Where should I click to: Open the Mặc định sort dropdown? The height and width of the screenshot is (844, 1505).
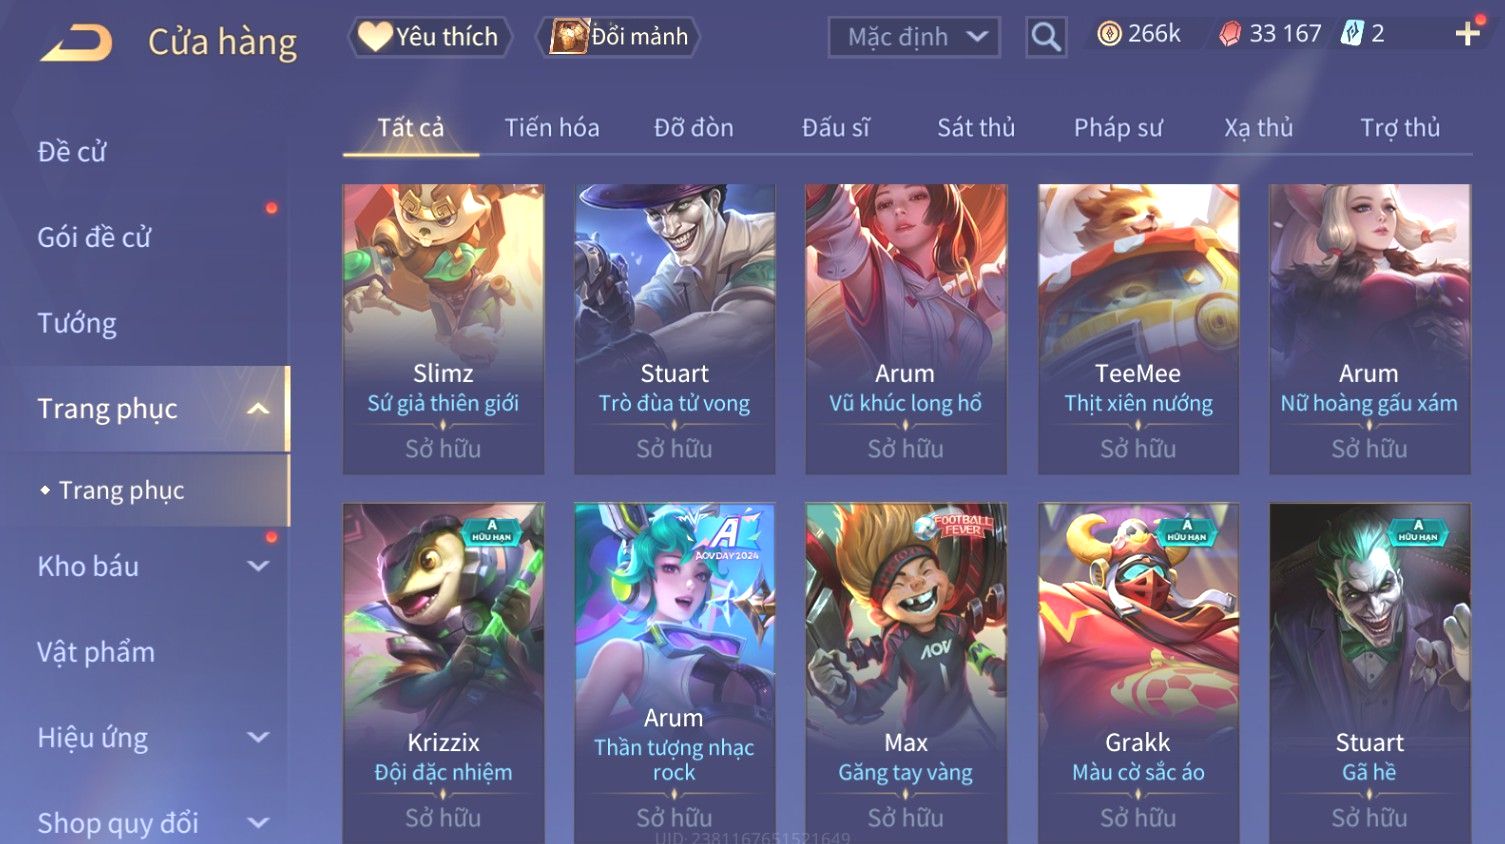[914, 38]
